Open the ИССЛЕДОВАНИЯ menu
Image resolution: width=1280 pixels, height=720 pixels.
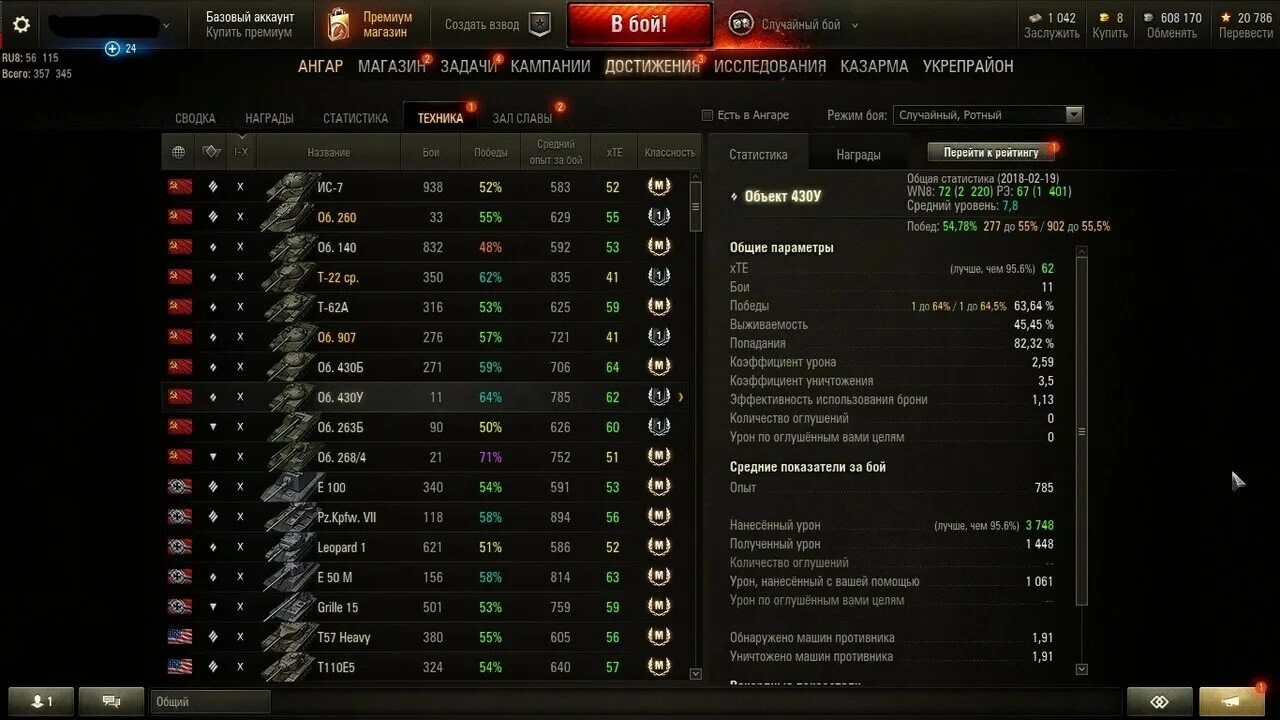coord(770,66)
